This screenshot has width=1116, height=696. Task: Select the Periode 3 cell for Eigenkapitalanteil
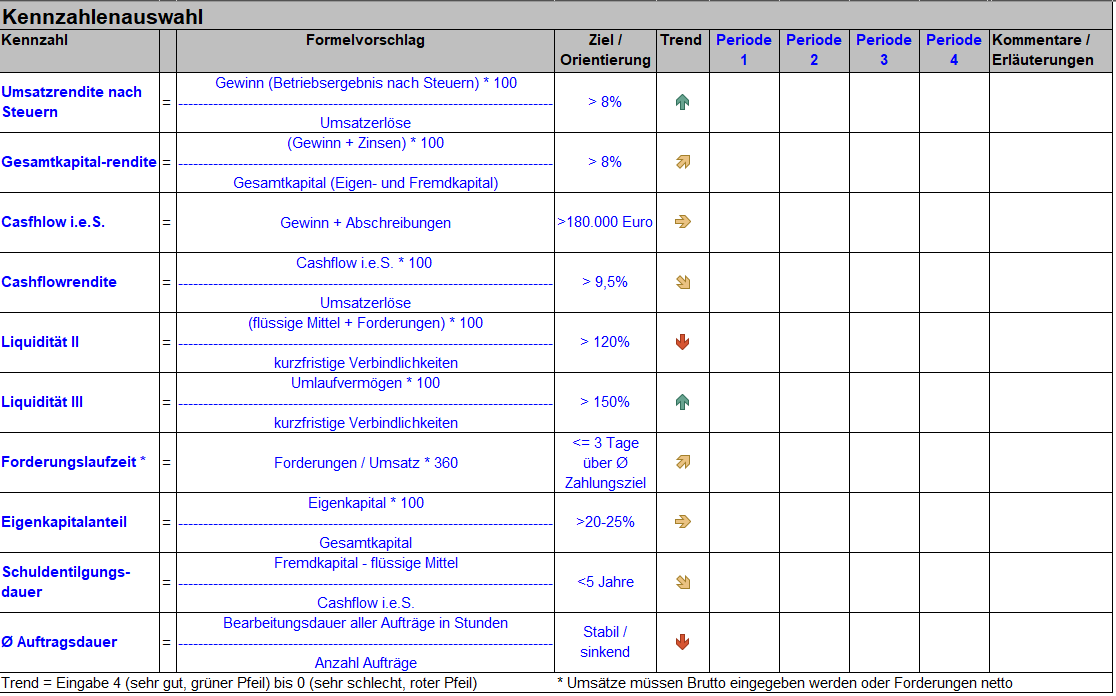tap(884, 522)
